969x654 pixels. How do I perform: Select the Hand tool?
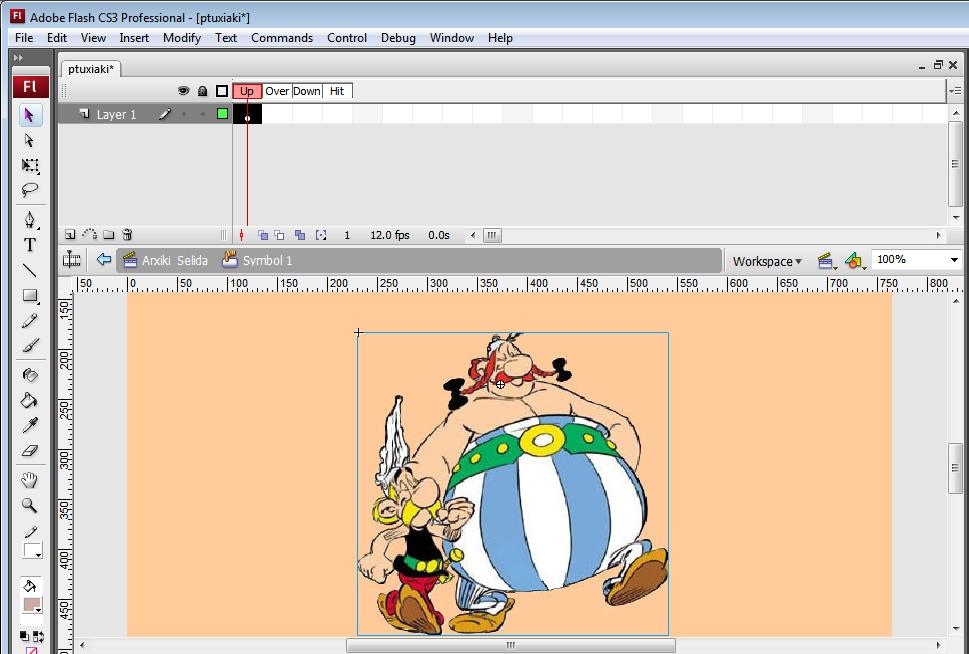pos(29,480)
